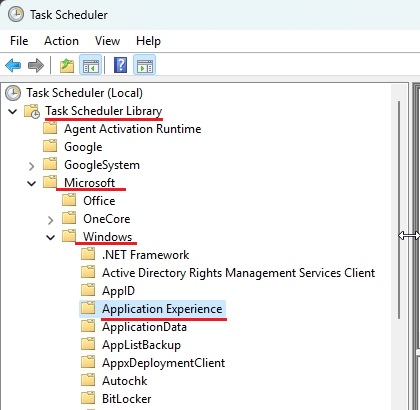Select the ApplicationData folder label
This screenshot has height=410, width=420.
coord(144,327)
